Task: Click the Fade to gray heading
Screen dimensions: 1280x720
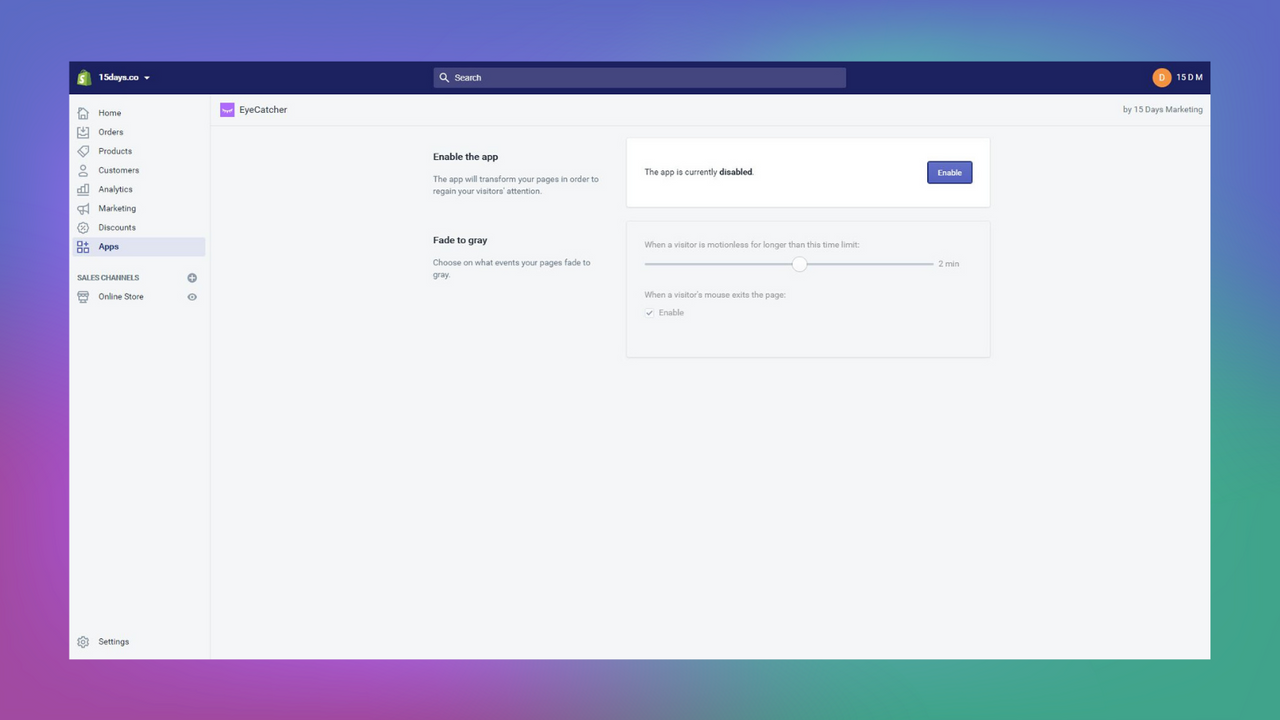Action: pyautogui.click(x=460, y=240)
